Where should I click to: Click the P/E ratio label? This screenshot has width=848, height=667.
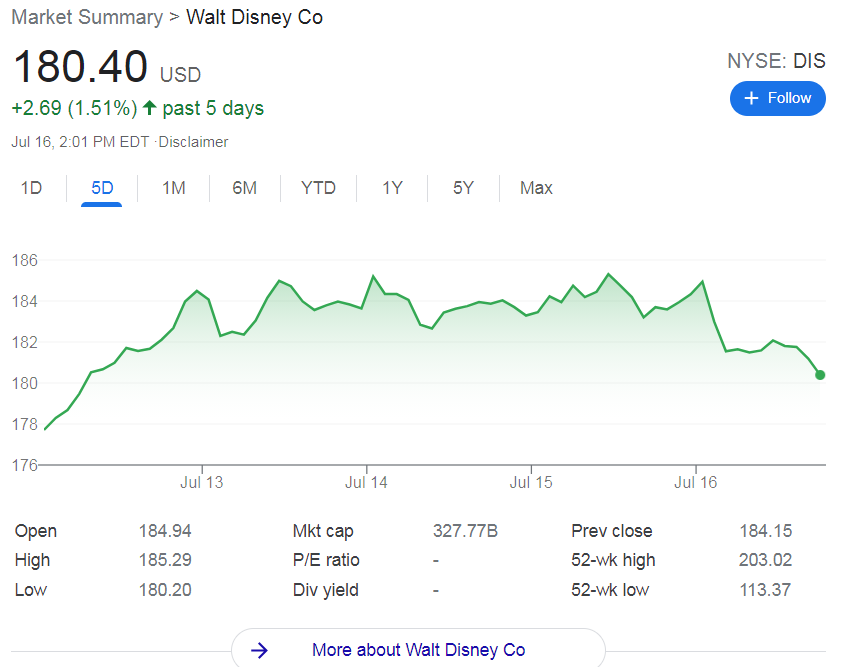326,560
